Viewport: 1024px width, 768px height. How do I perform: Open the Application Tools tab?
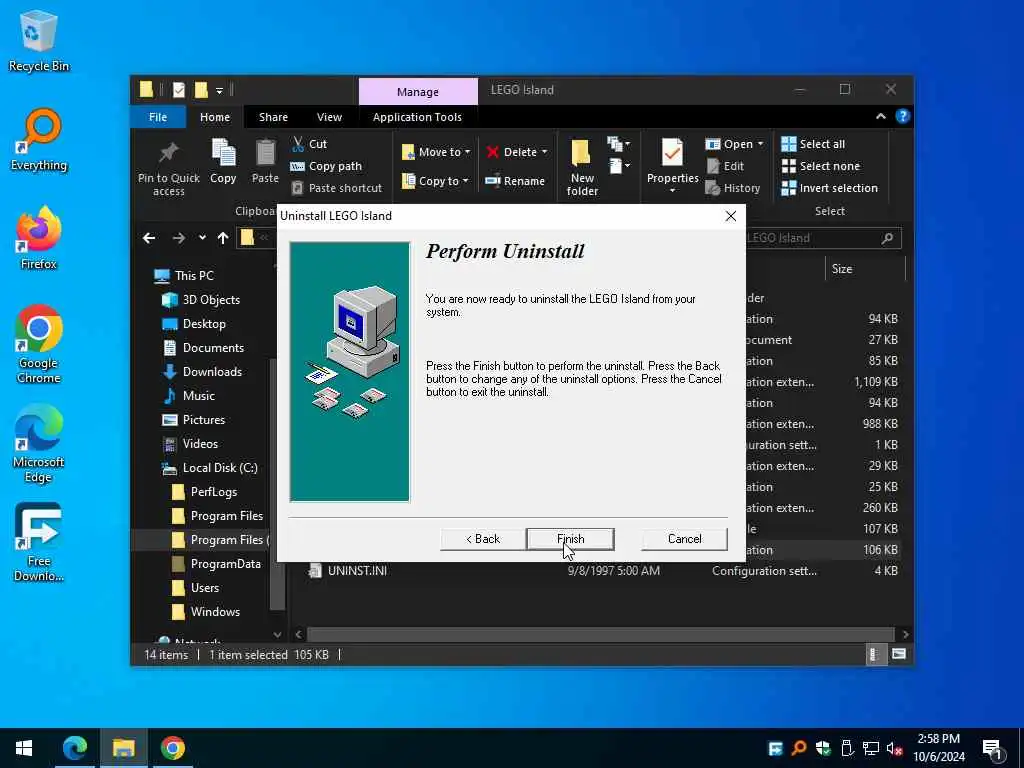[x=417, y=117]
